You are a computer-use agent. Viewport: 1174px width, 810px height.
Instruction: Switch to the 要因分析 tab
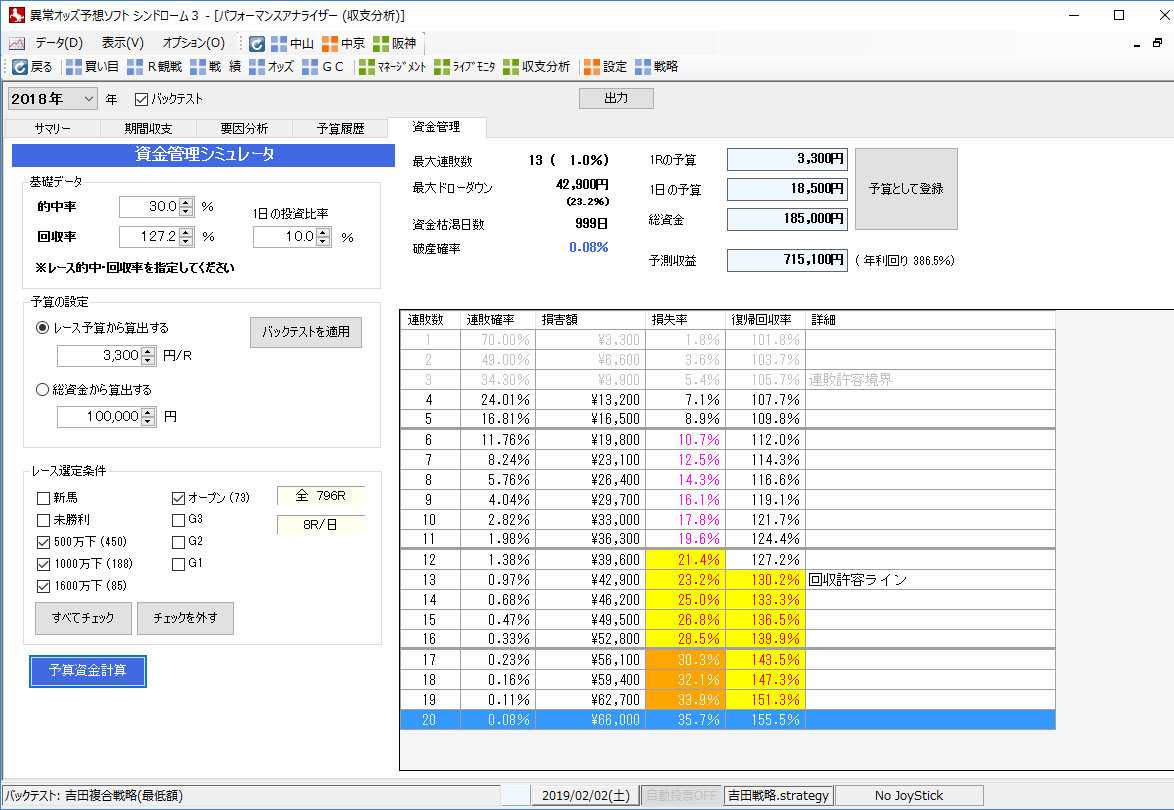coord(244,129)
